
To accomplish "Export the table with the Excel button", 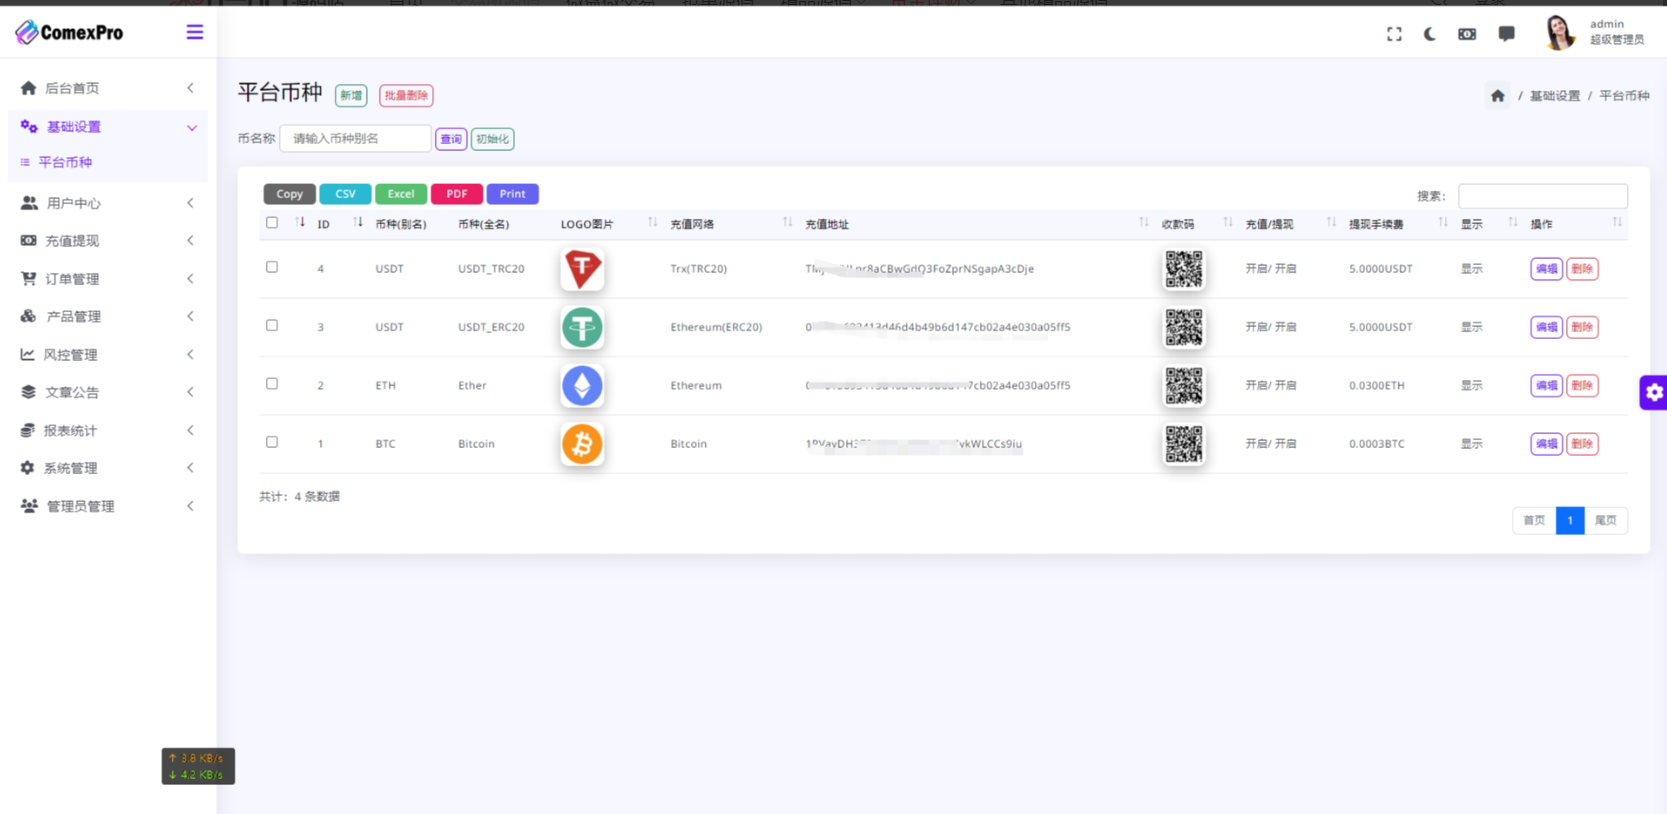I will coord(401,194).
